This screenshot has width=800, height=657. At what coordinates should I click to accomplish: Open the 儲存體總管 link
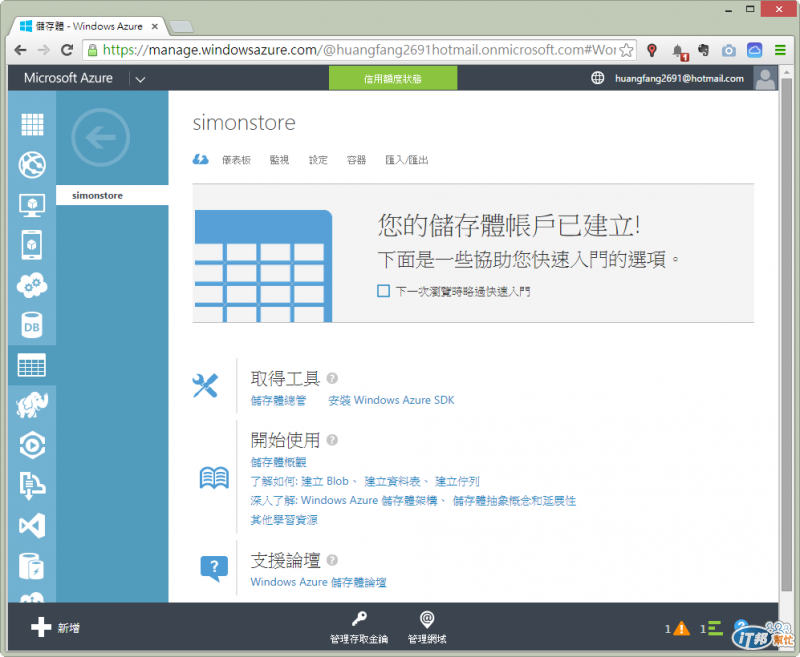click(x=278, y=400)
